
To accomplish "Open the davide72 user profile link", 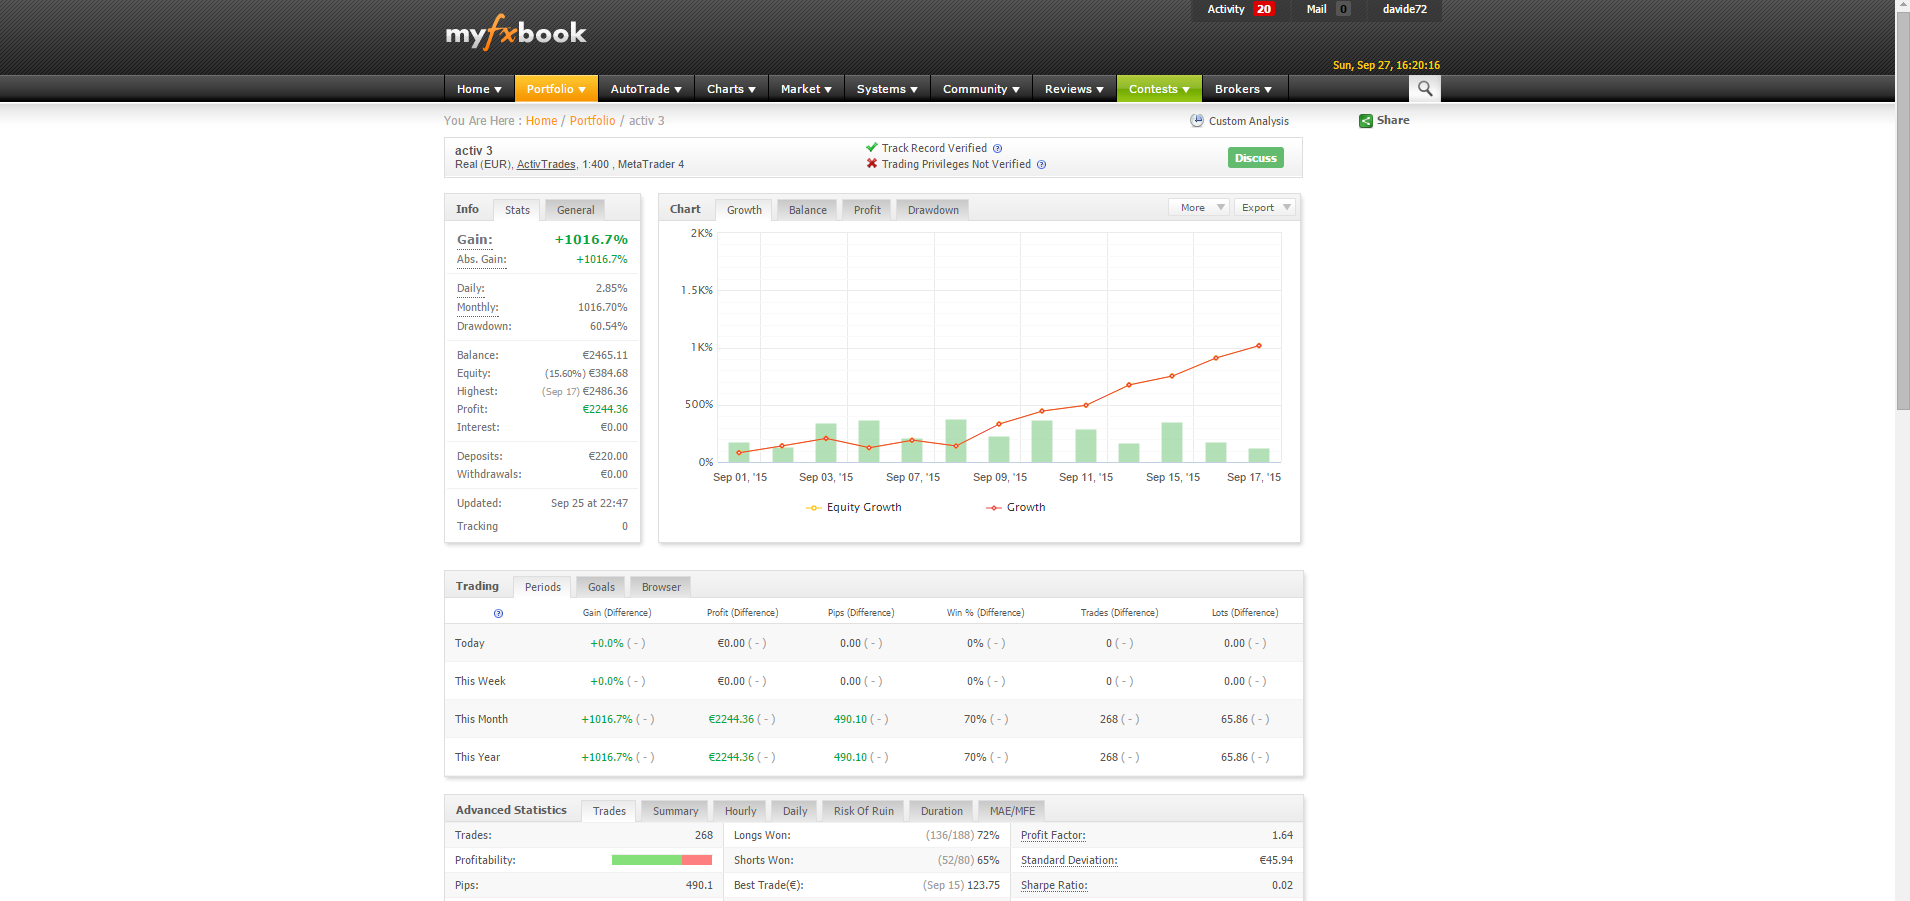I will [1405, 9].
